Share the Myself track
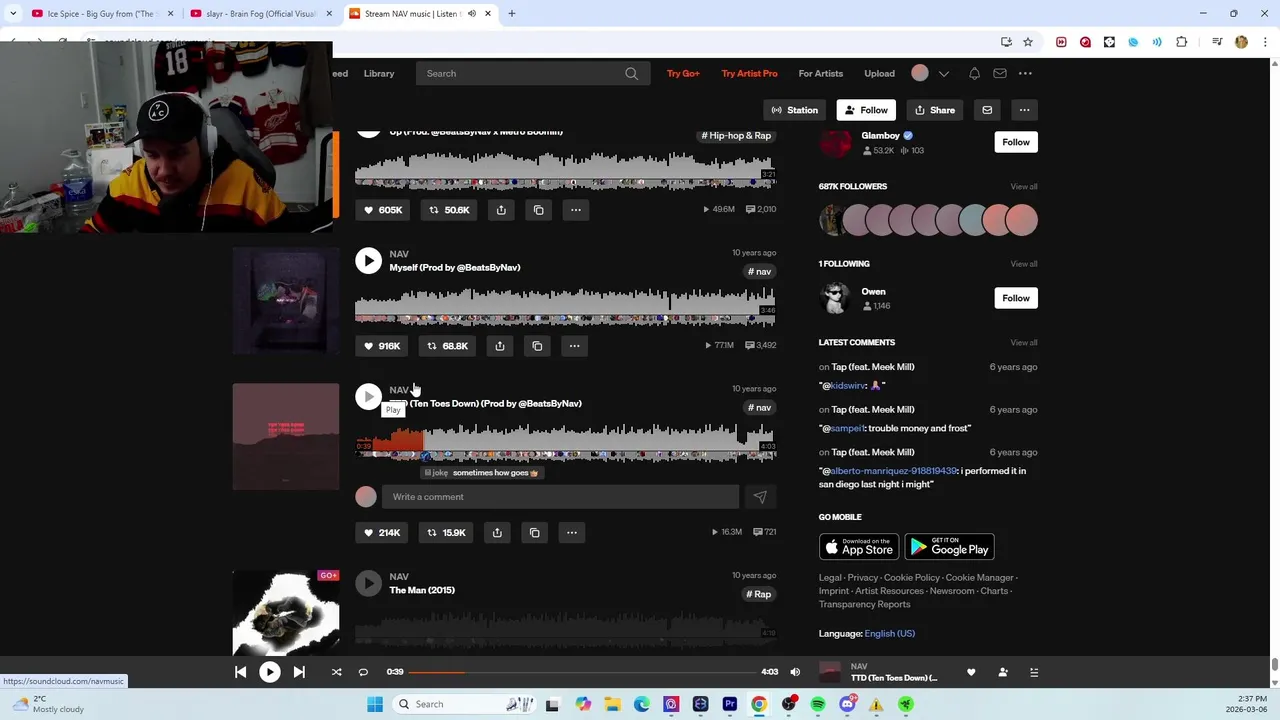The image size is (1280, 720). coord(500,346)
